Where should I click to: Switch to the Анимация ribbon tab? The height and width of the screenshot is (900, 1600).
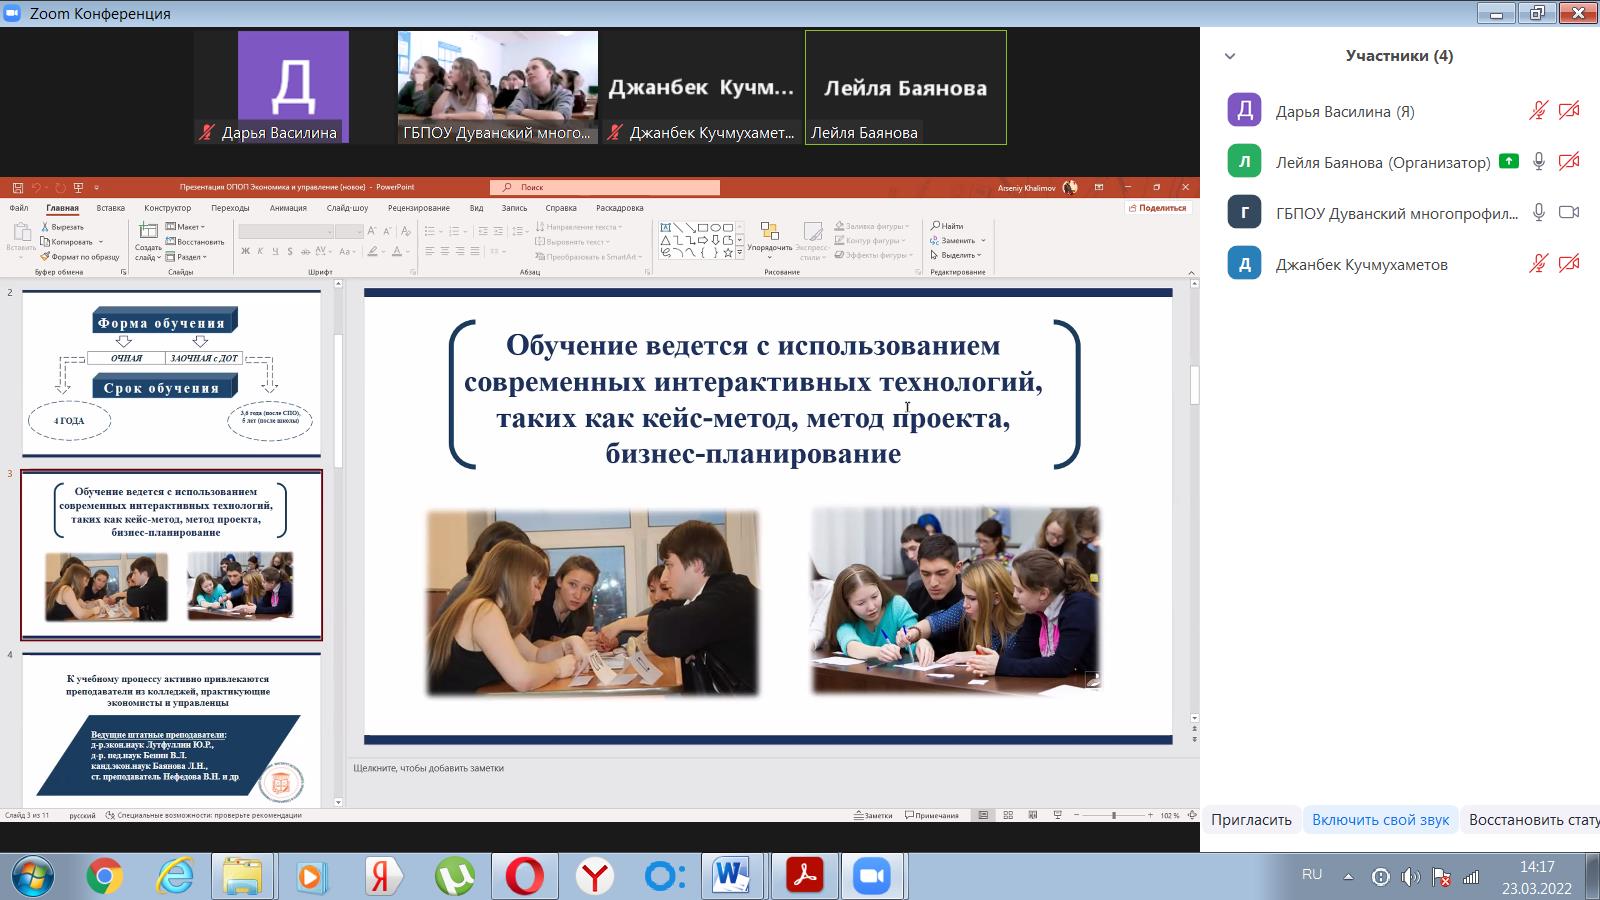[288, 208]
